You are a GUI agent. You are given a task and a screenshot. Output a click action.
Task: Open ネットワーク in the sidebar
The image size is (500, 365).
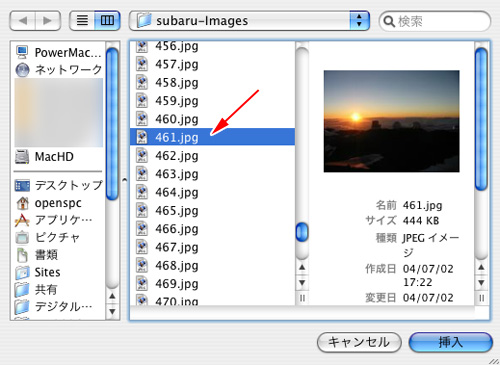(59, 70)
